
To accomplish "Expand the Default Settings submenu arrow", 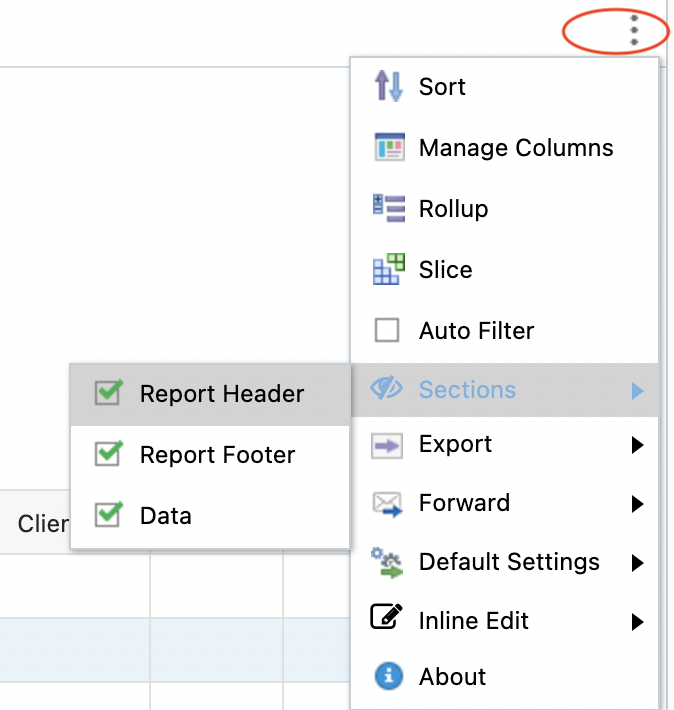I will coord(637,563).
